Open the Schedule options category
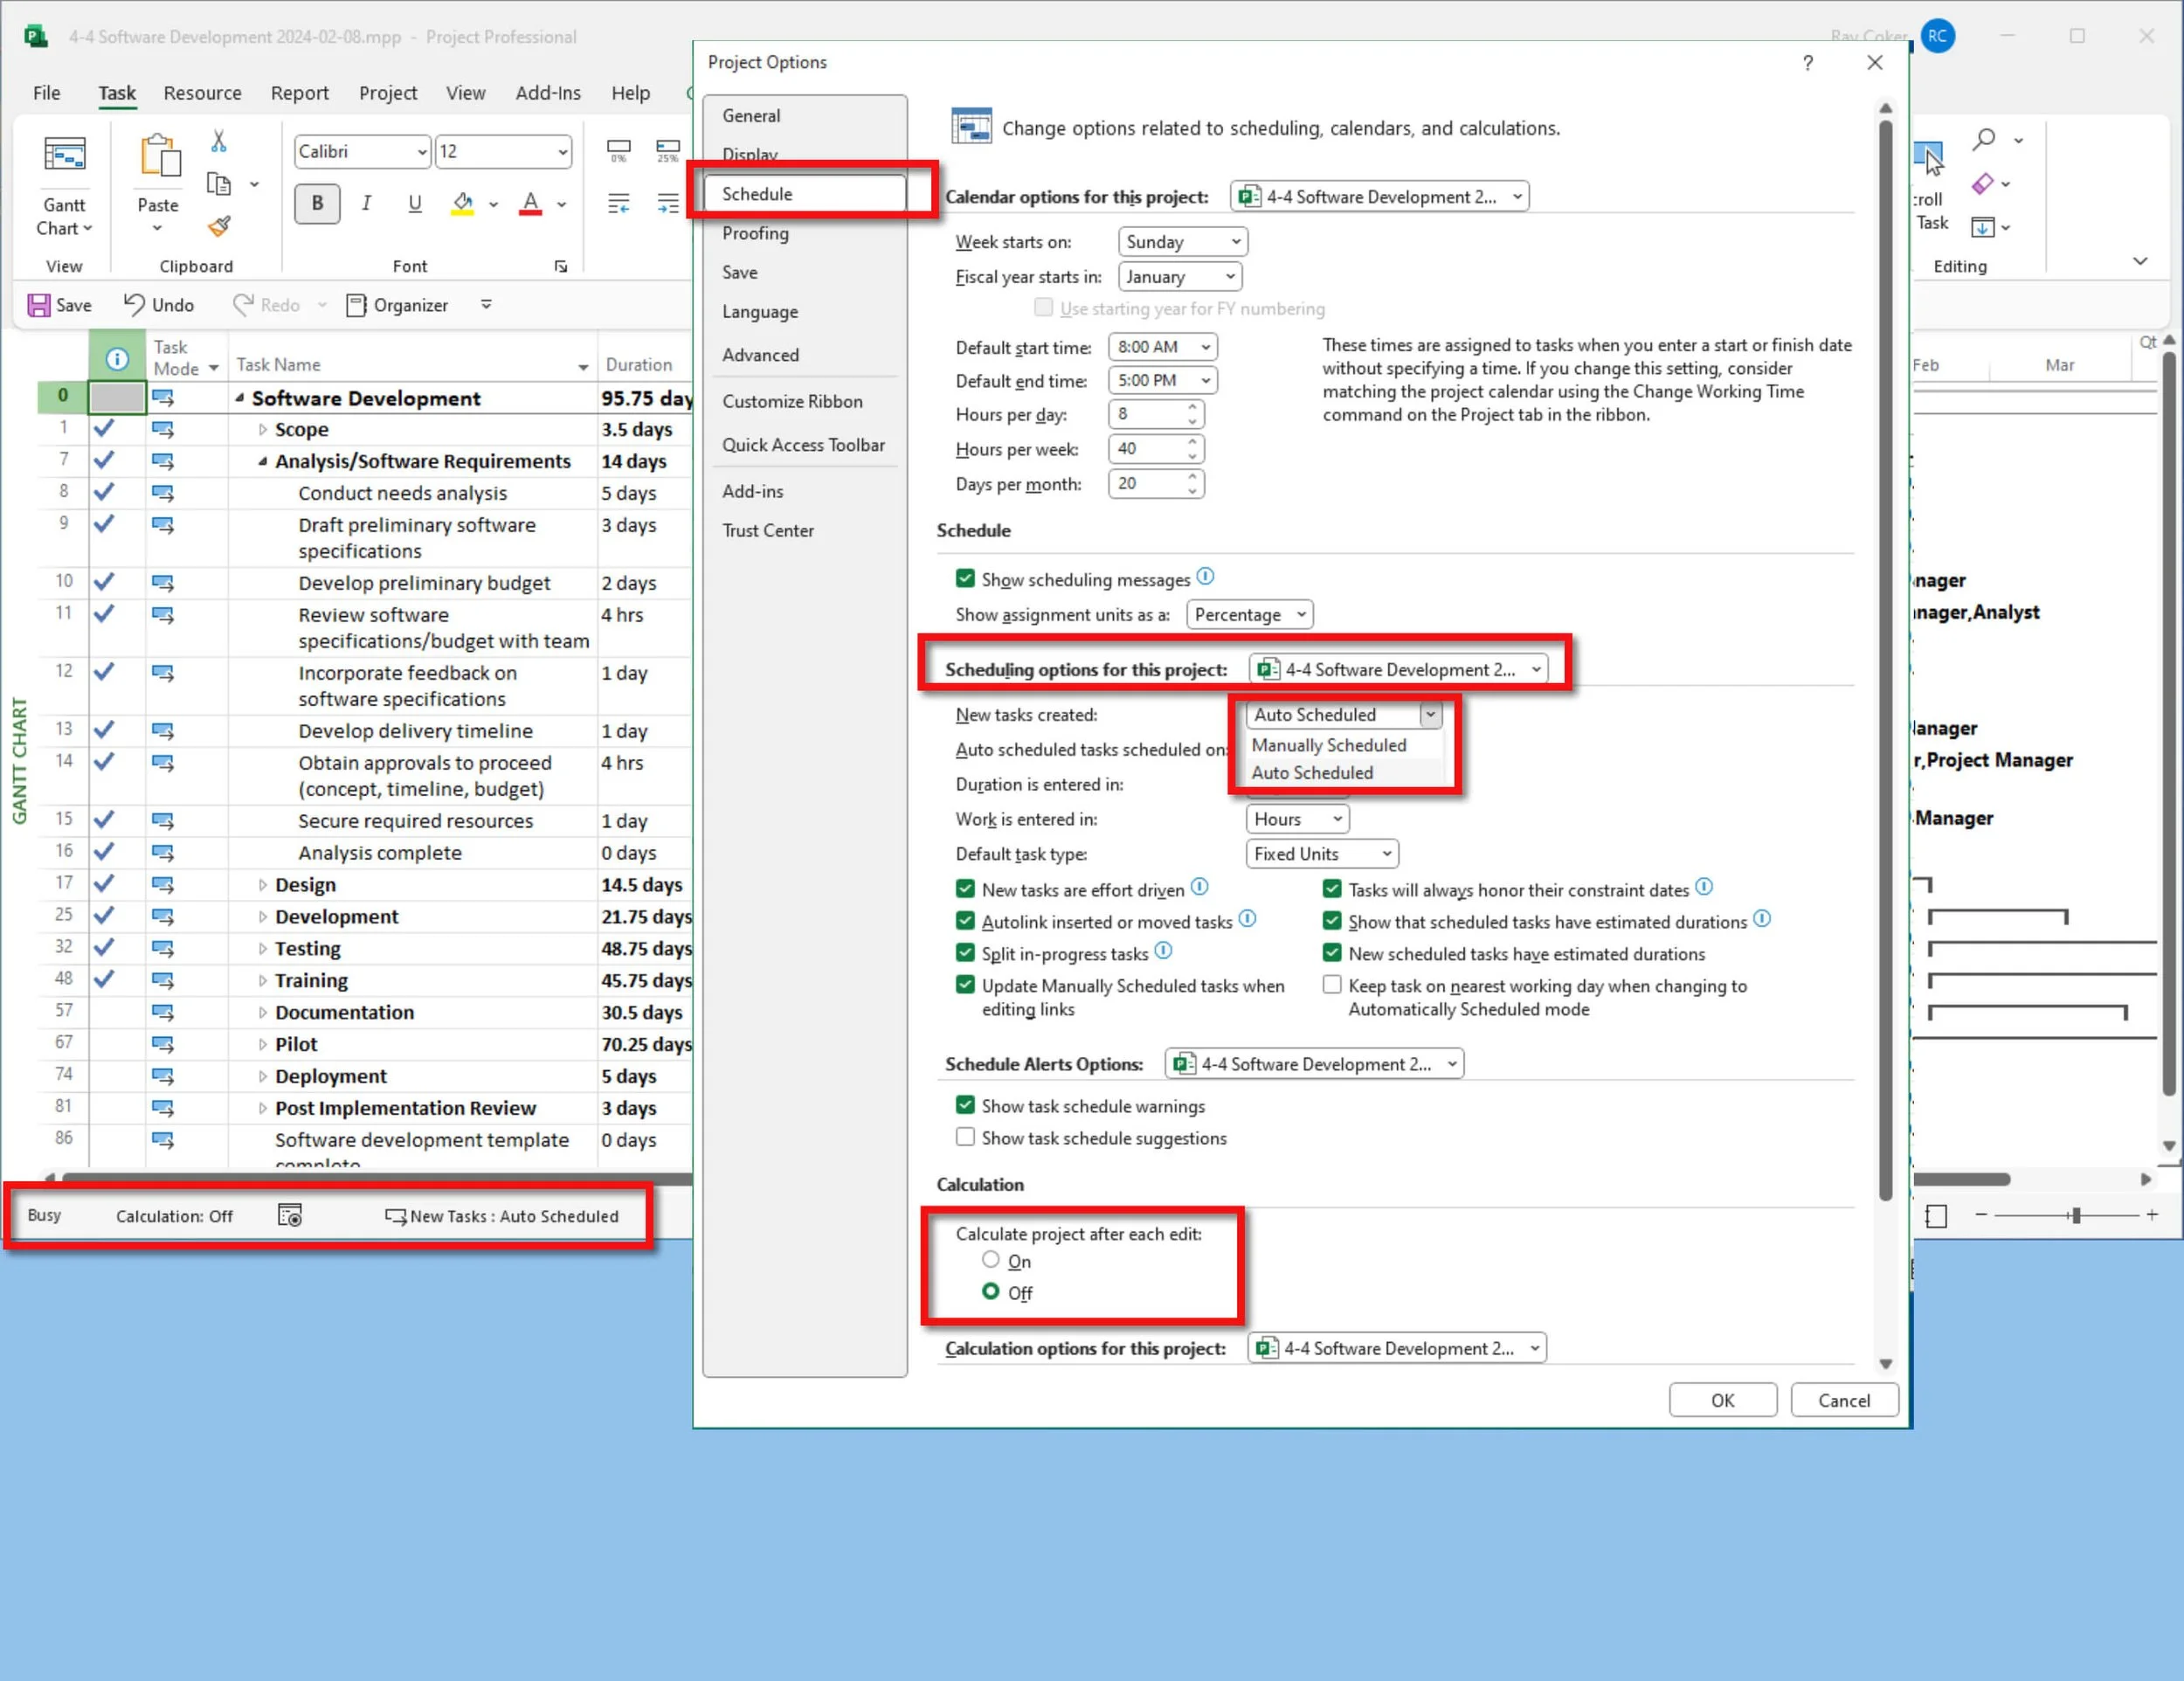Image resolution: width=2184 pixels, height=1681 pixels. [x=804, y=194]
